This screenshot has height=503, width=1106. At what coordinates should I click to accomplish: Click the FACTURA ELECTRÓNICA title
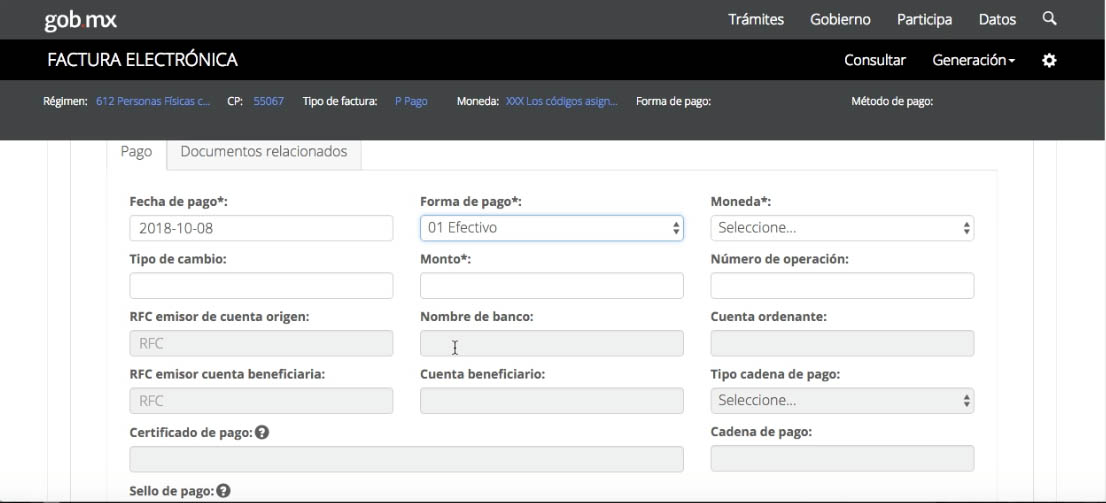click(142, 61)
